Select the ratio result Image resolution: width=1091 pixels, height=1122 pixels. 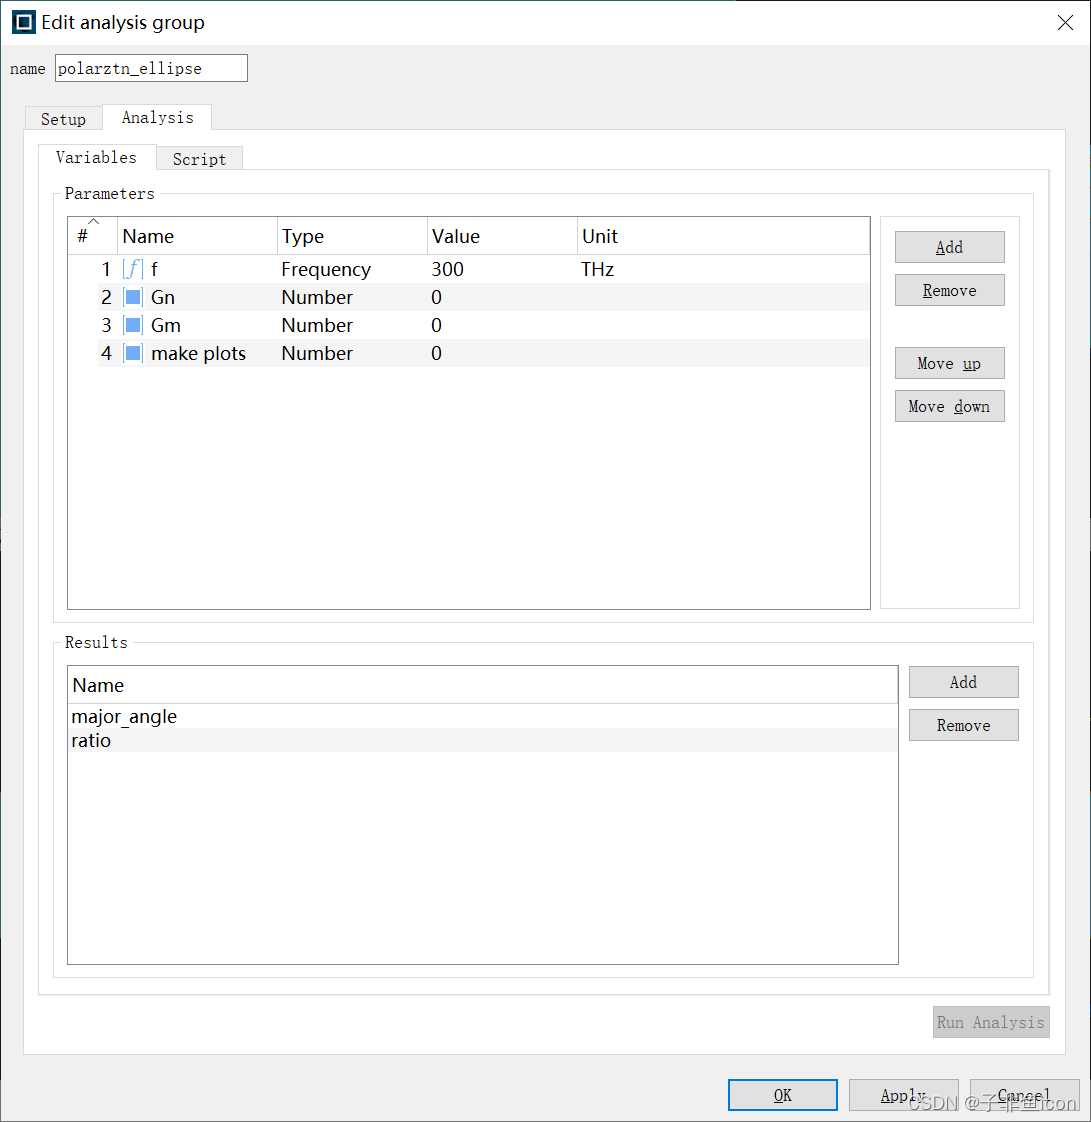point(91,740)
